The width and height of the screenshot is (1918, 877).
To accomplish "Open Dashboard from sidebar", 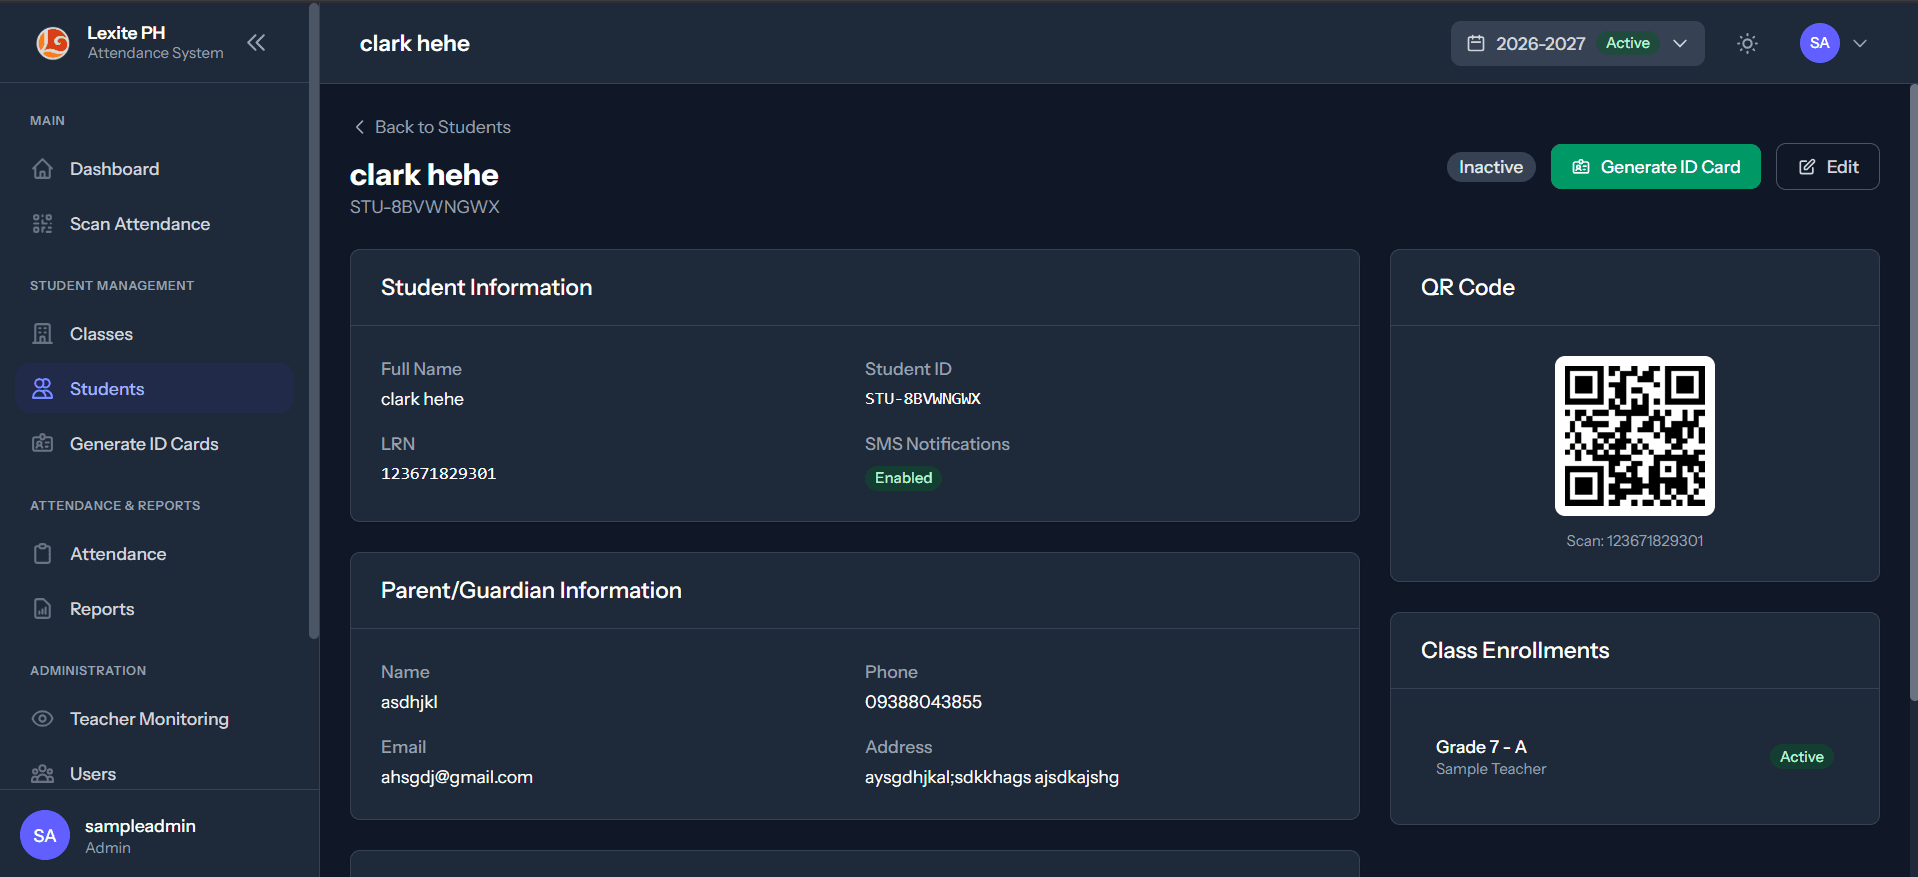I will click(154, 169).
